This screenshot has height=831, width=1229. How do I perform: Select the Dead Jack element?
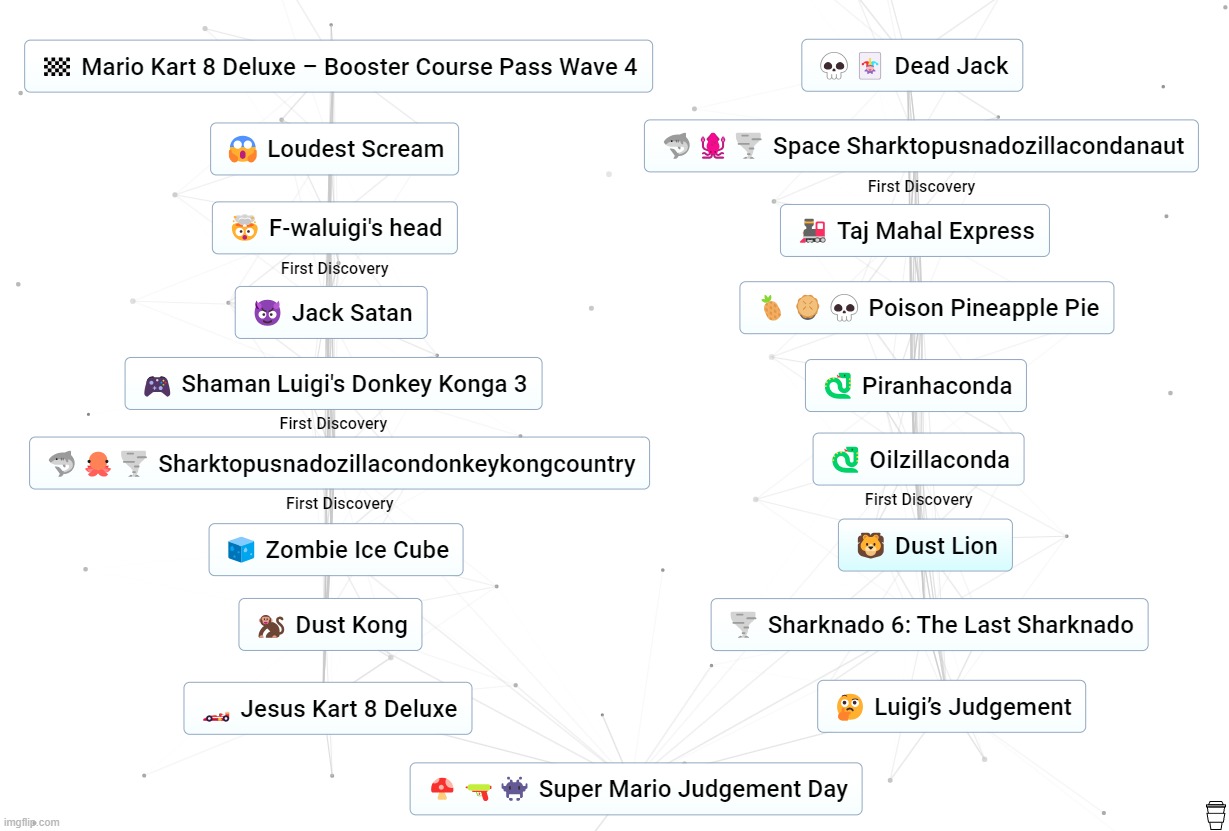point(912,66)
